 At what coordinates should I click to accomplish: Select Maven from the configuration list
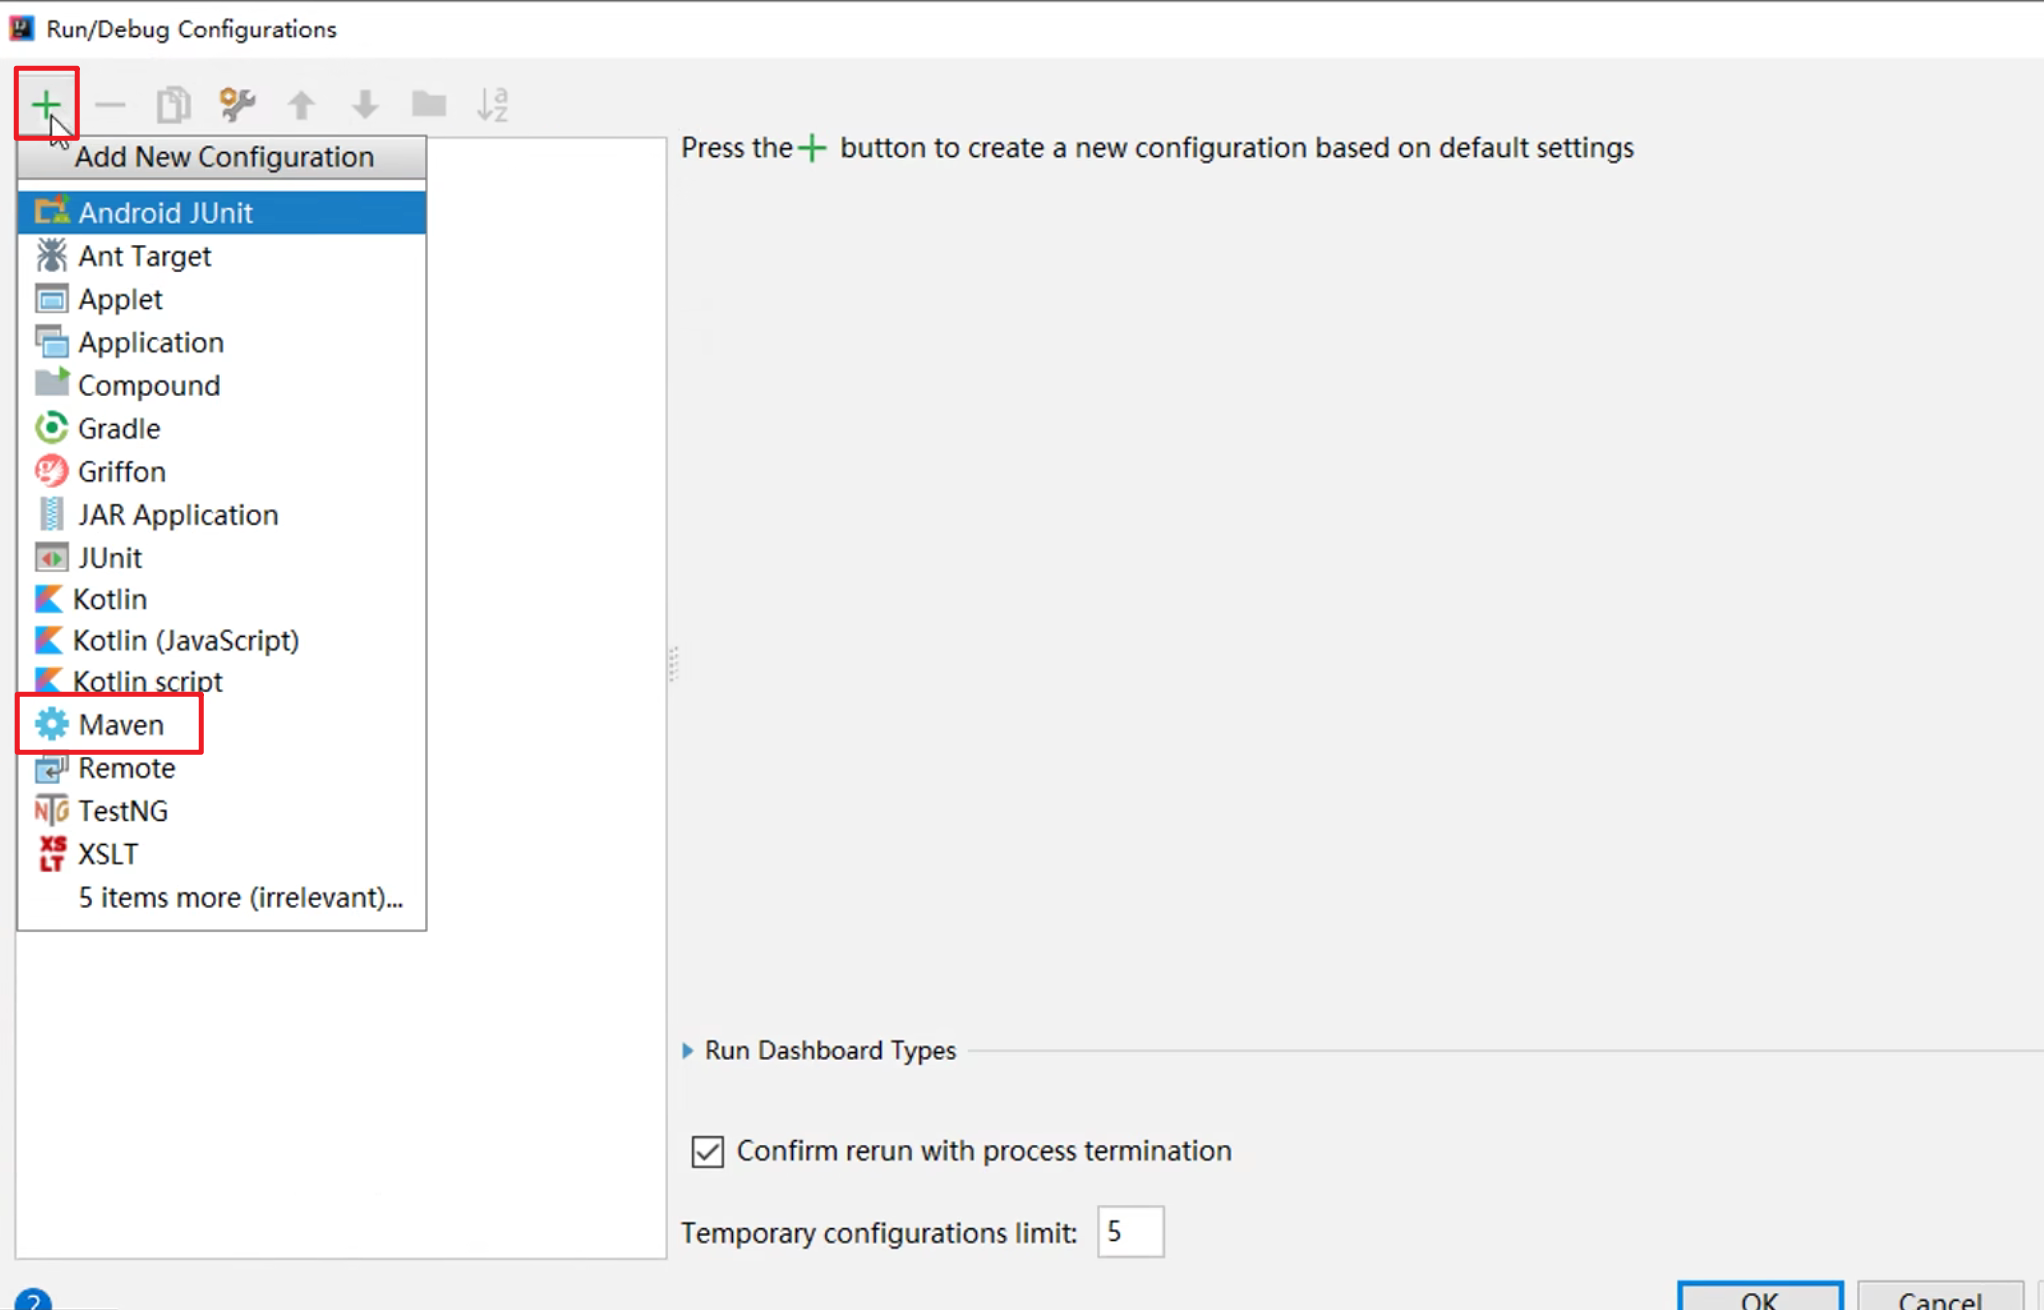point(120,724)
